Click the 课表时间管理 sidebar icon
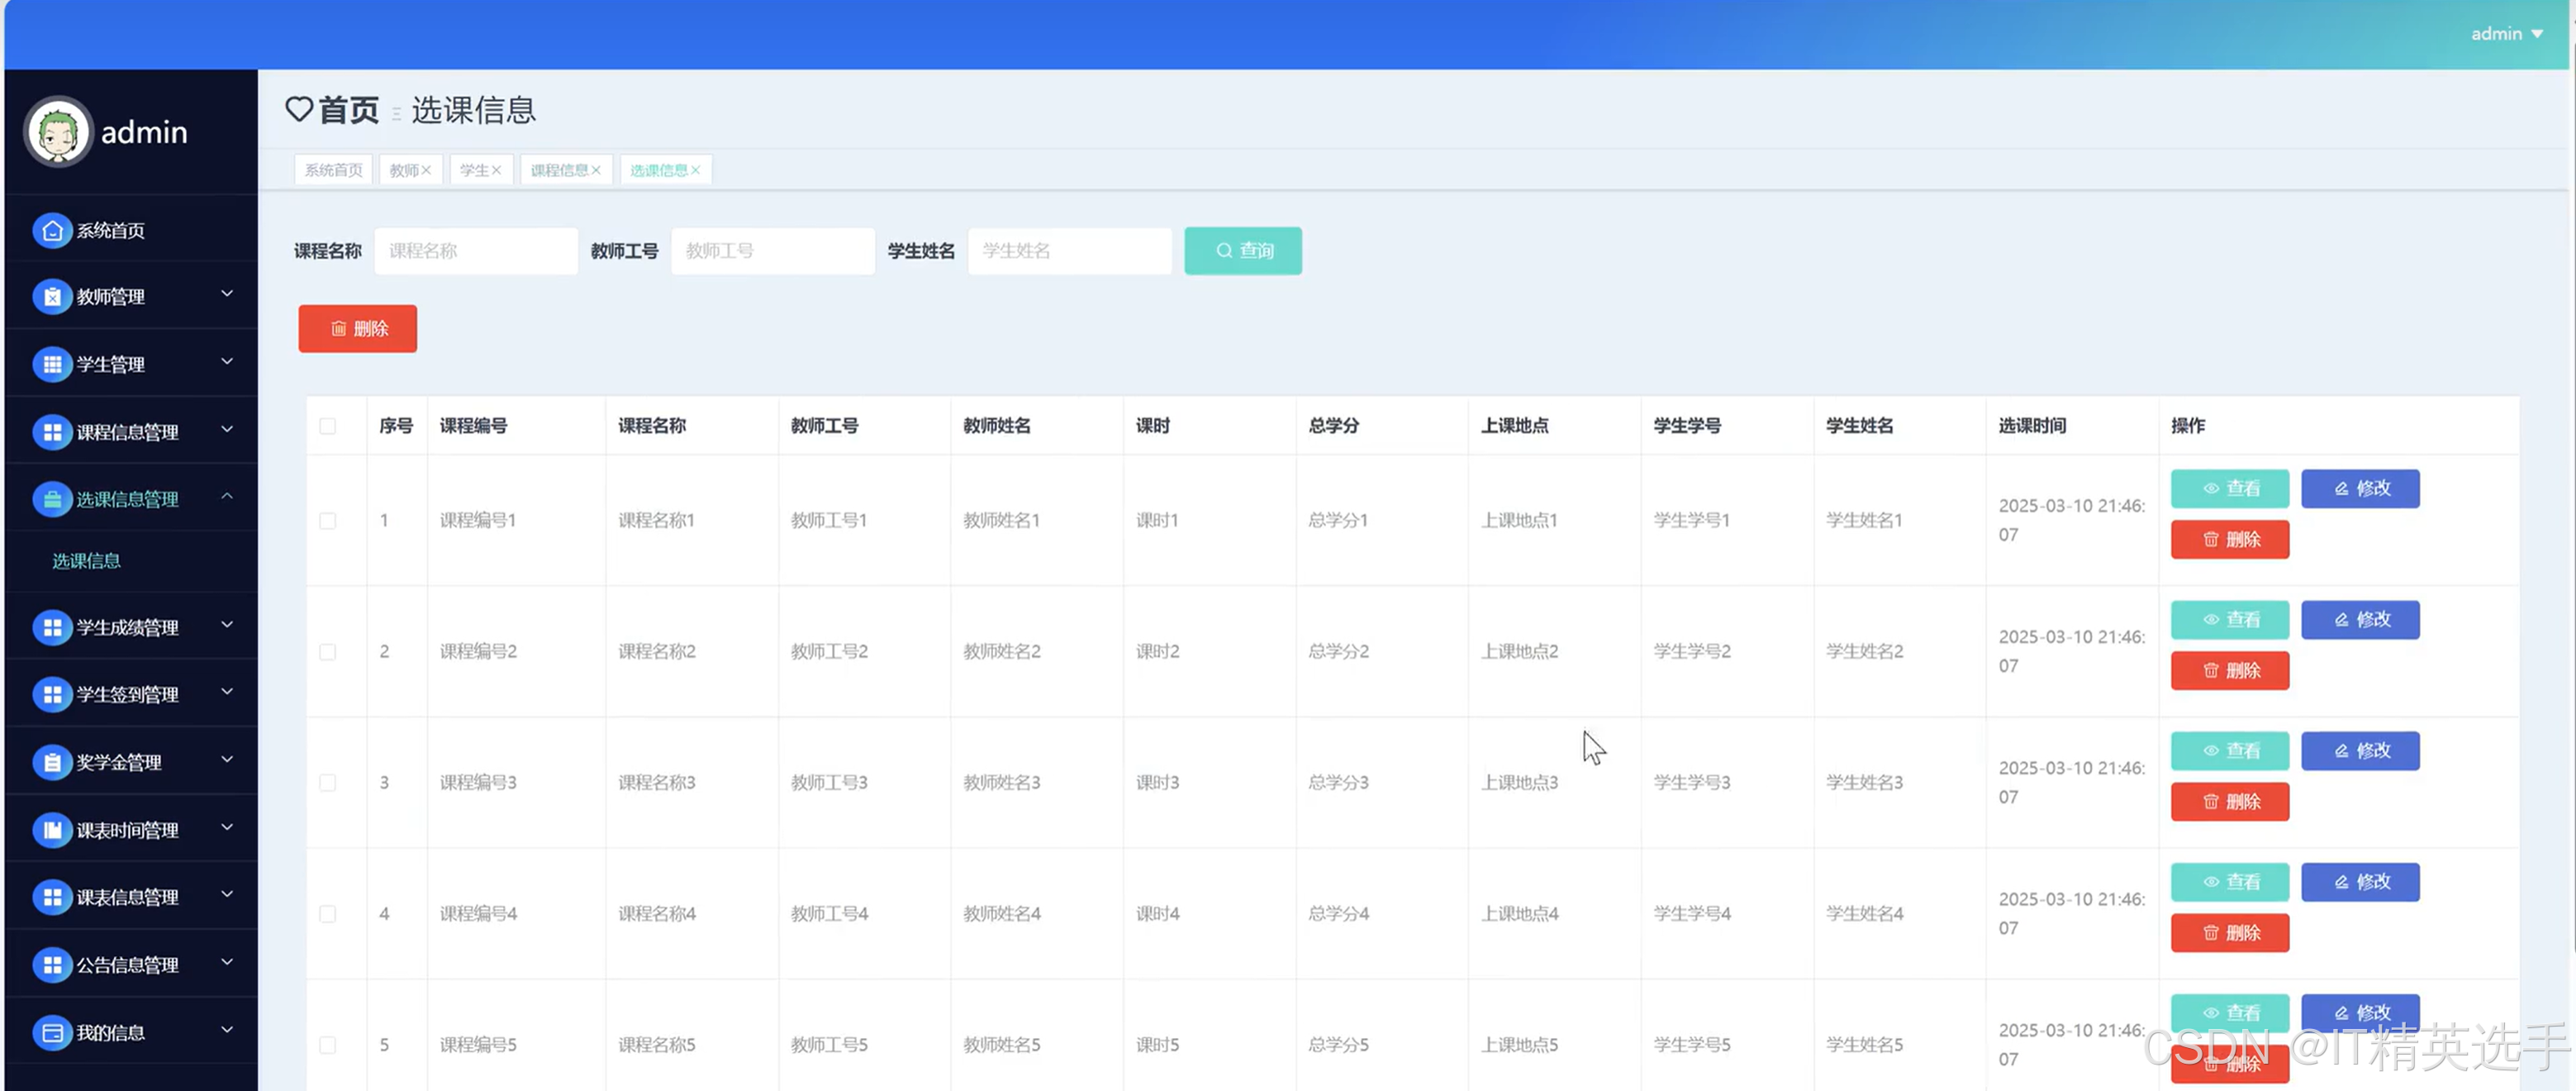This screenshot has height=1091, width=2576. click(52, 830)
